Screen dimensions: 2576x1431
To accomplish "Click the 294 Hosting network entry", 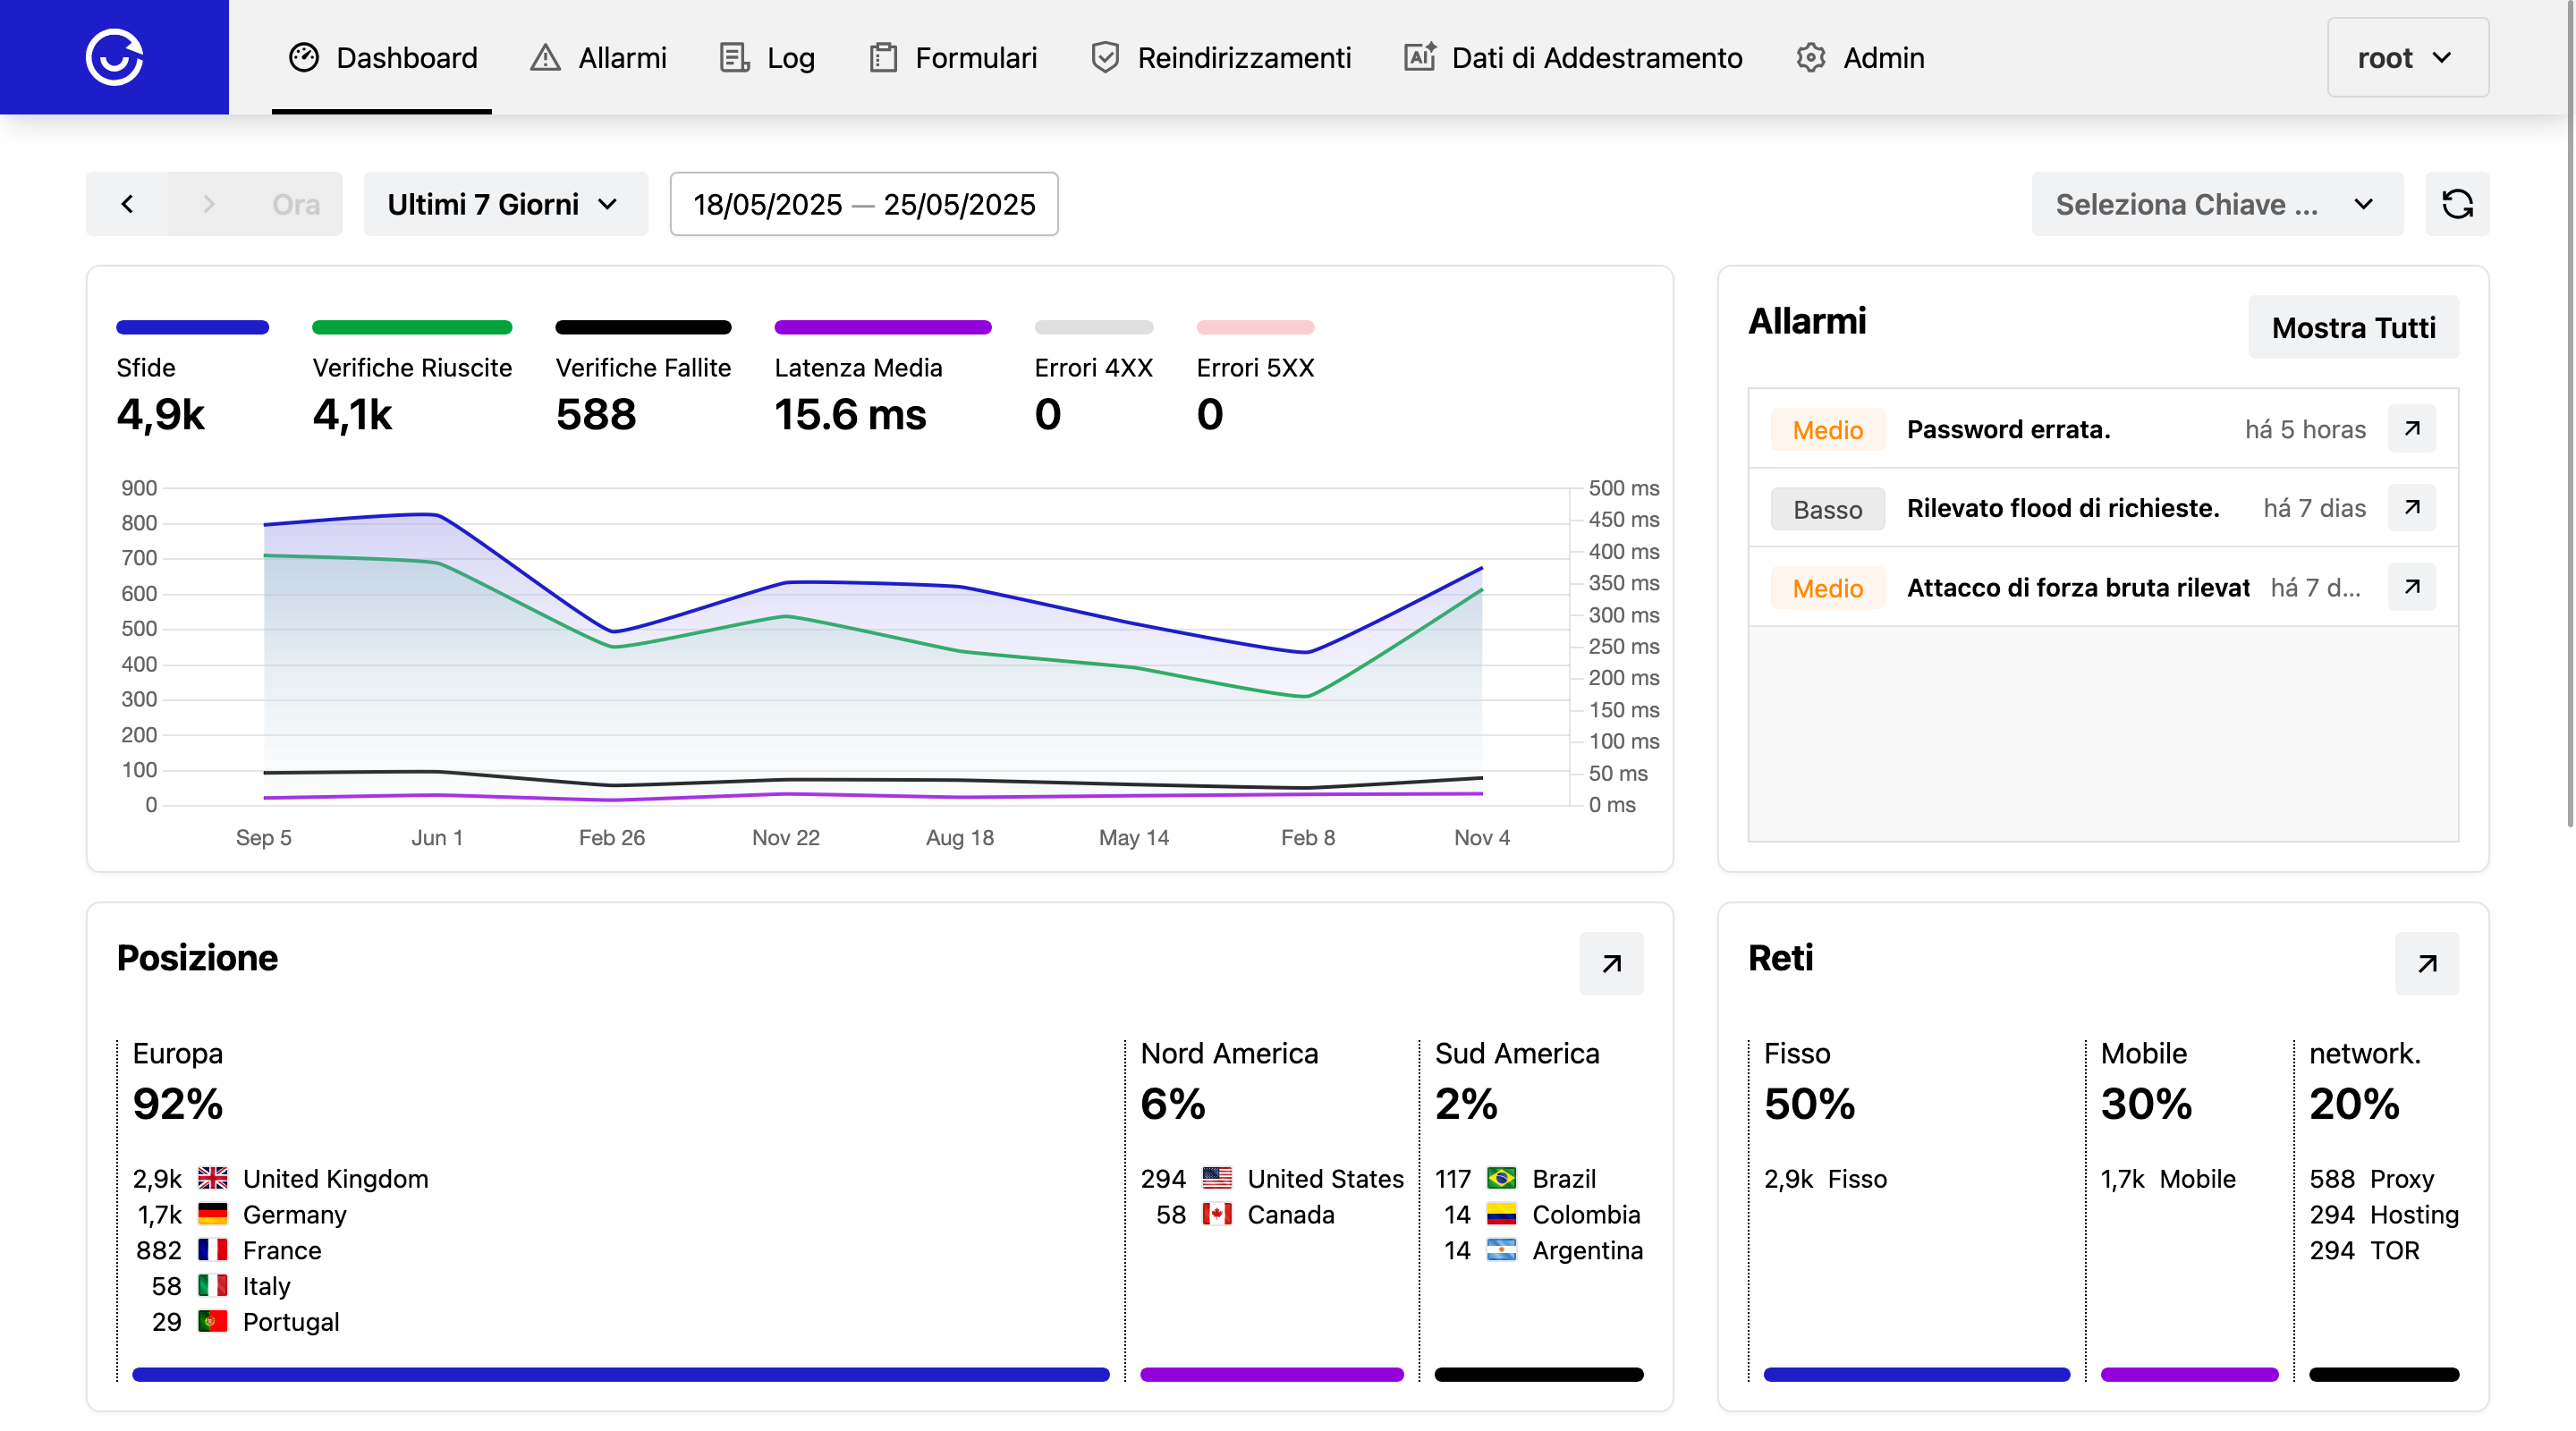I will (2384, 1215).
